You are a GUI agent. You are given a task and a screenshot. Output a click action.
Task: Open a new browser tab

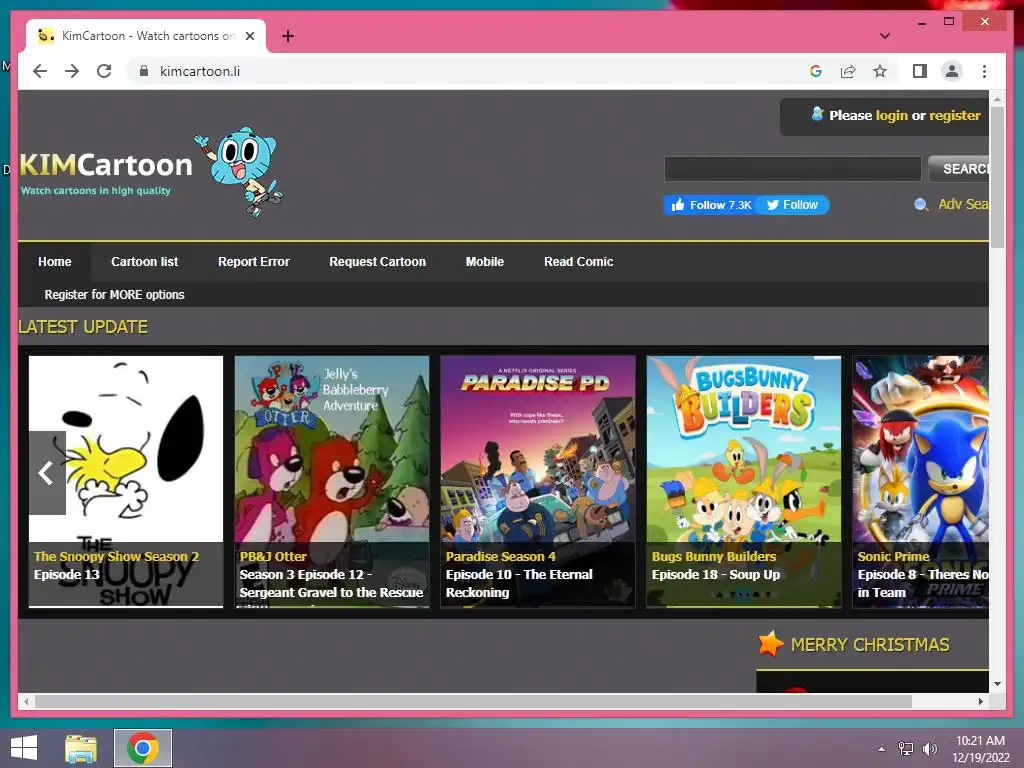288,36
